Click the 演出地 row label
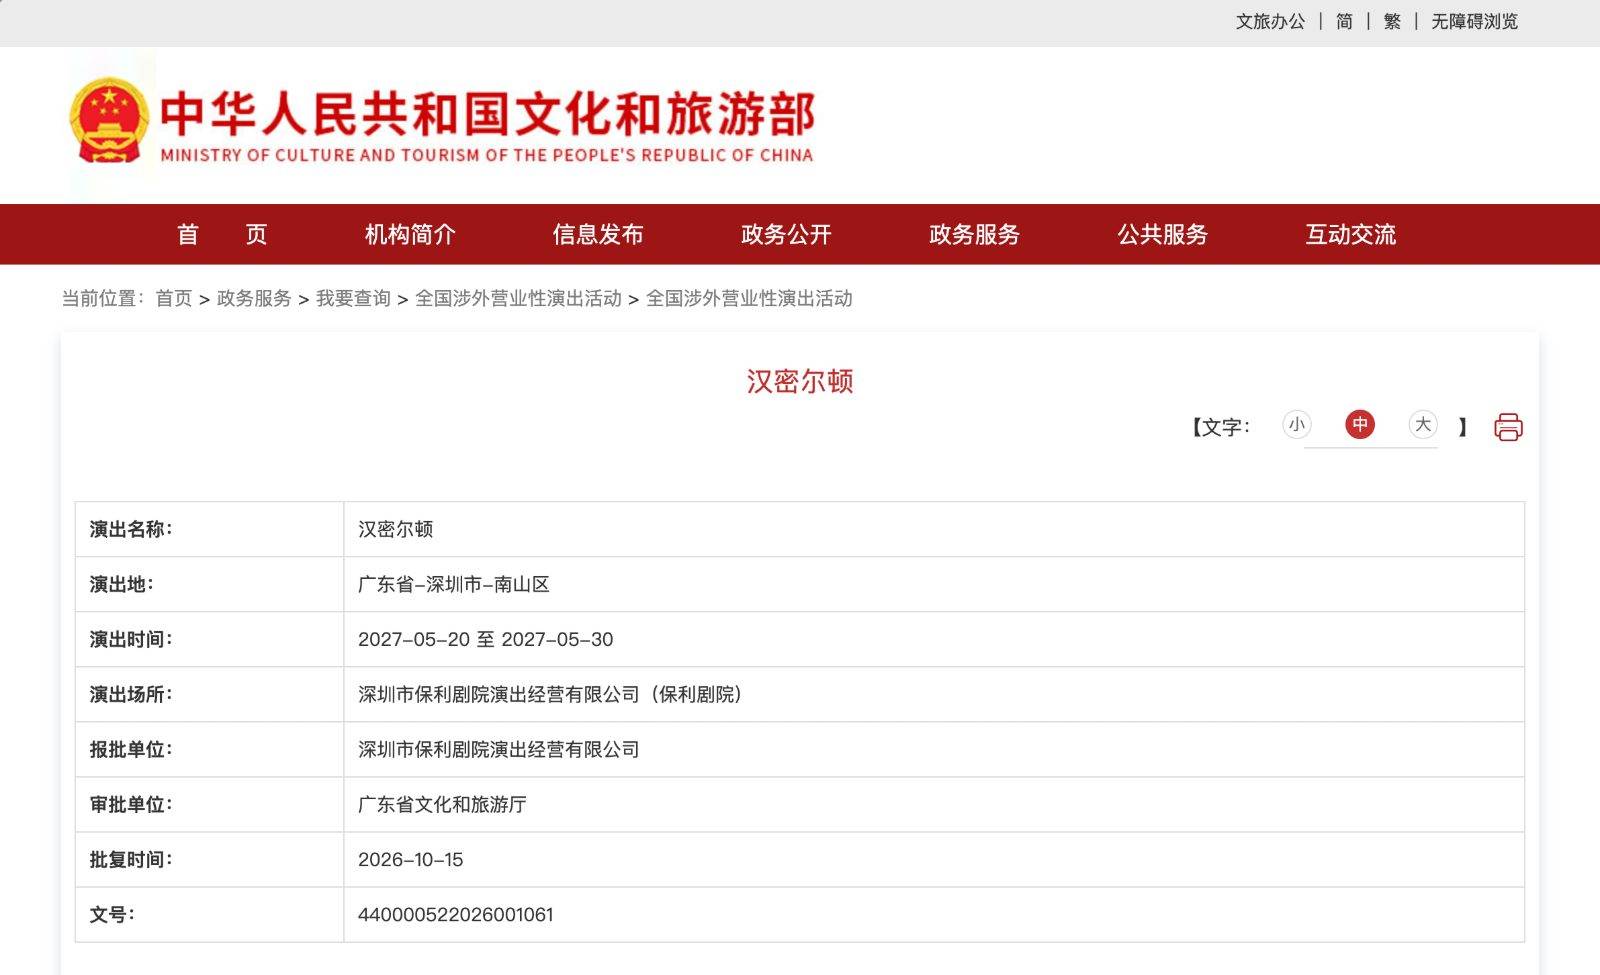1600x975 pixels. pos(122,584)
